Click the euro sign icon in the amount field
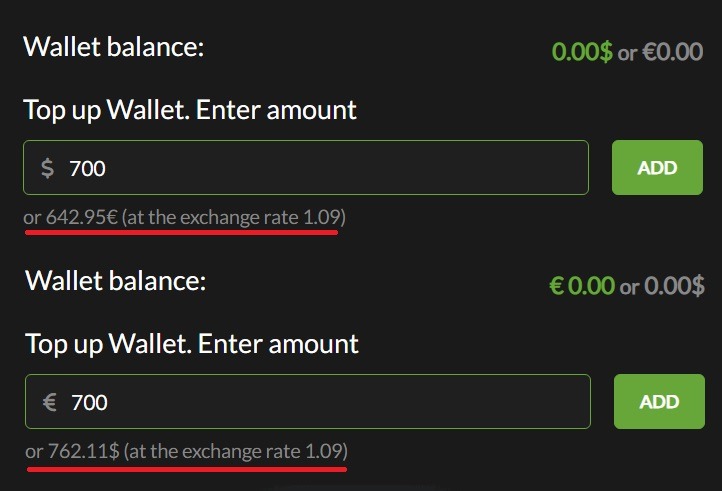The height and width of the screenshot is (491, 722). point(49,402)
